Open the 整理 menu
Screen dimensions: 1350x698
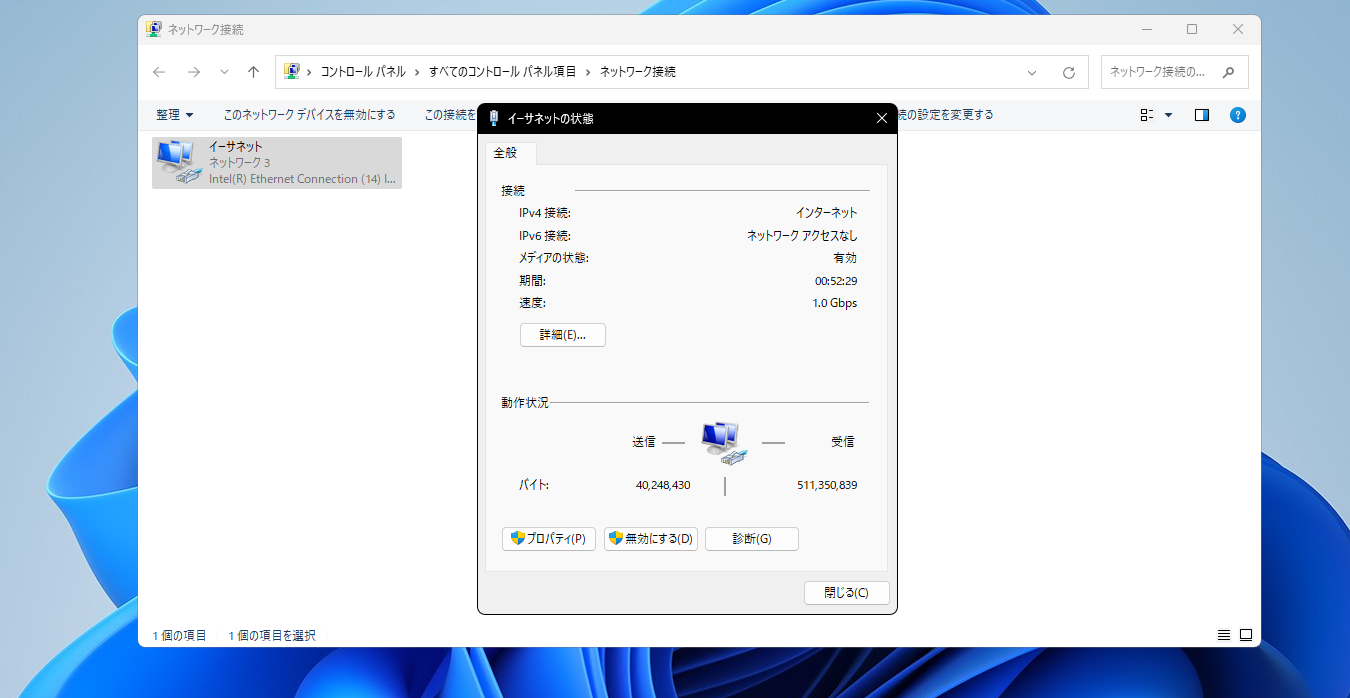175,115
